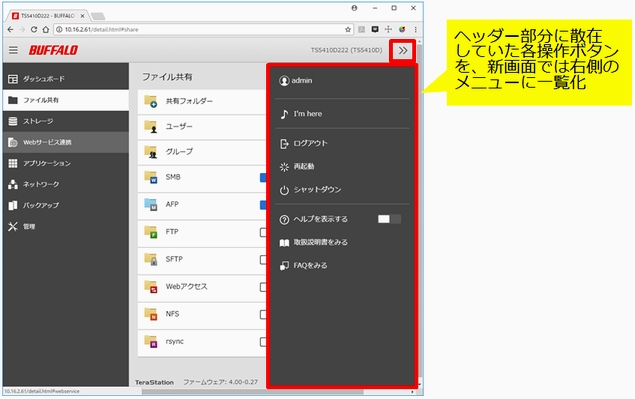Click the help question-mark icon

(x=284, y=220)
